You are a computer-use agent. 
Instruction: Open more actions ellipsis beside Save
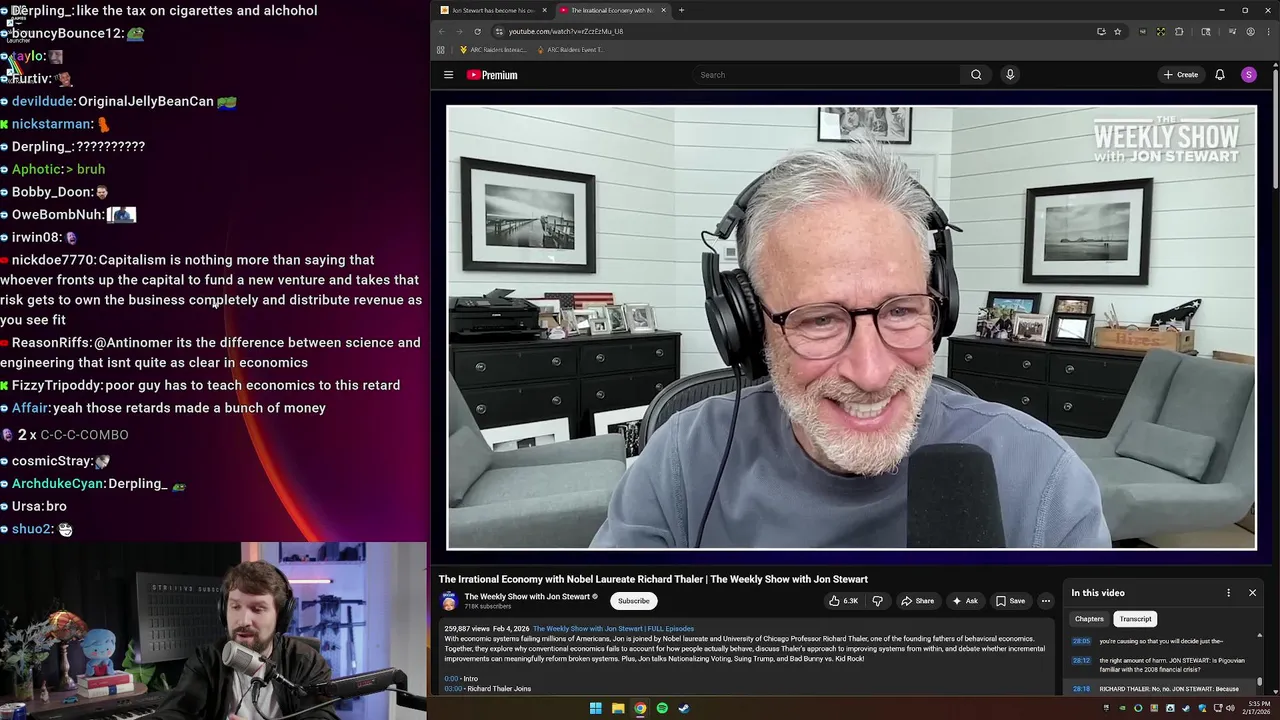tap(1046, 601)
